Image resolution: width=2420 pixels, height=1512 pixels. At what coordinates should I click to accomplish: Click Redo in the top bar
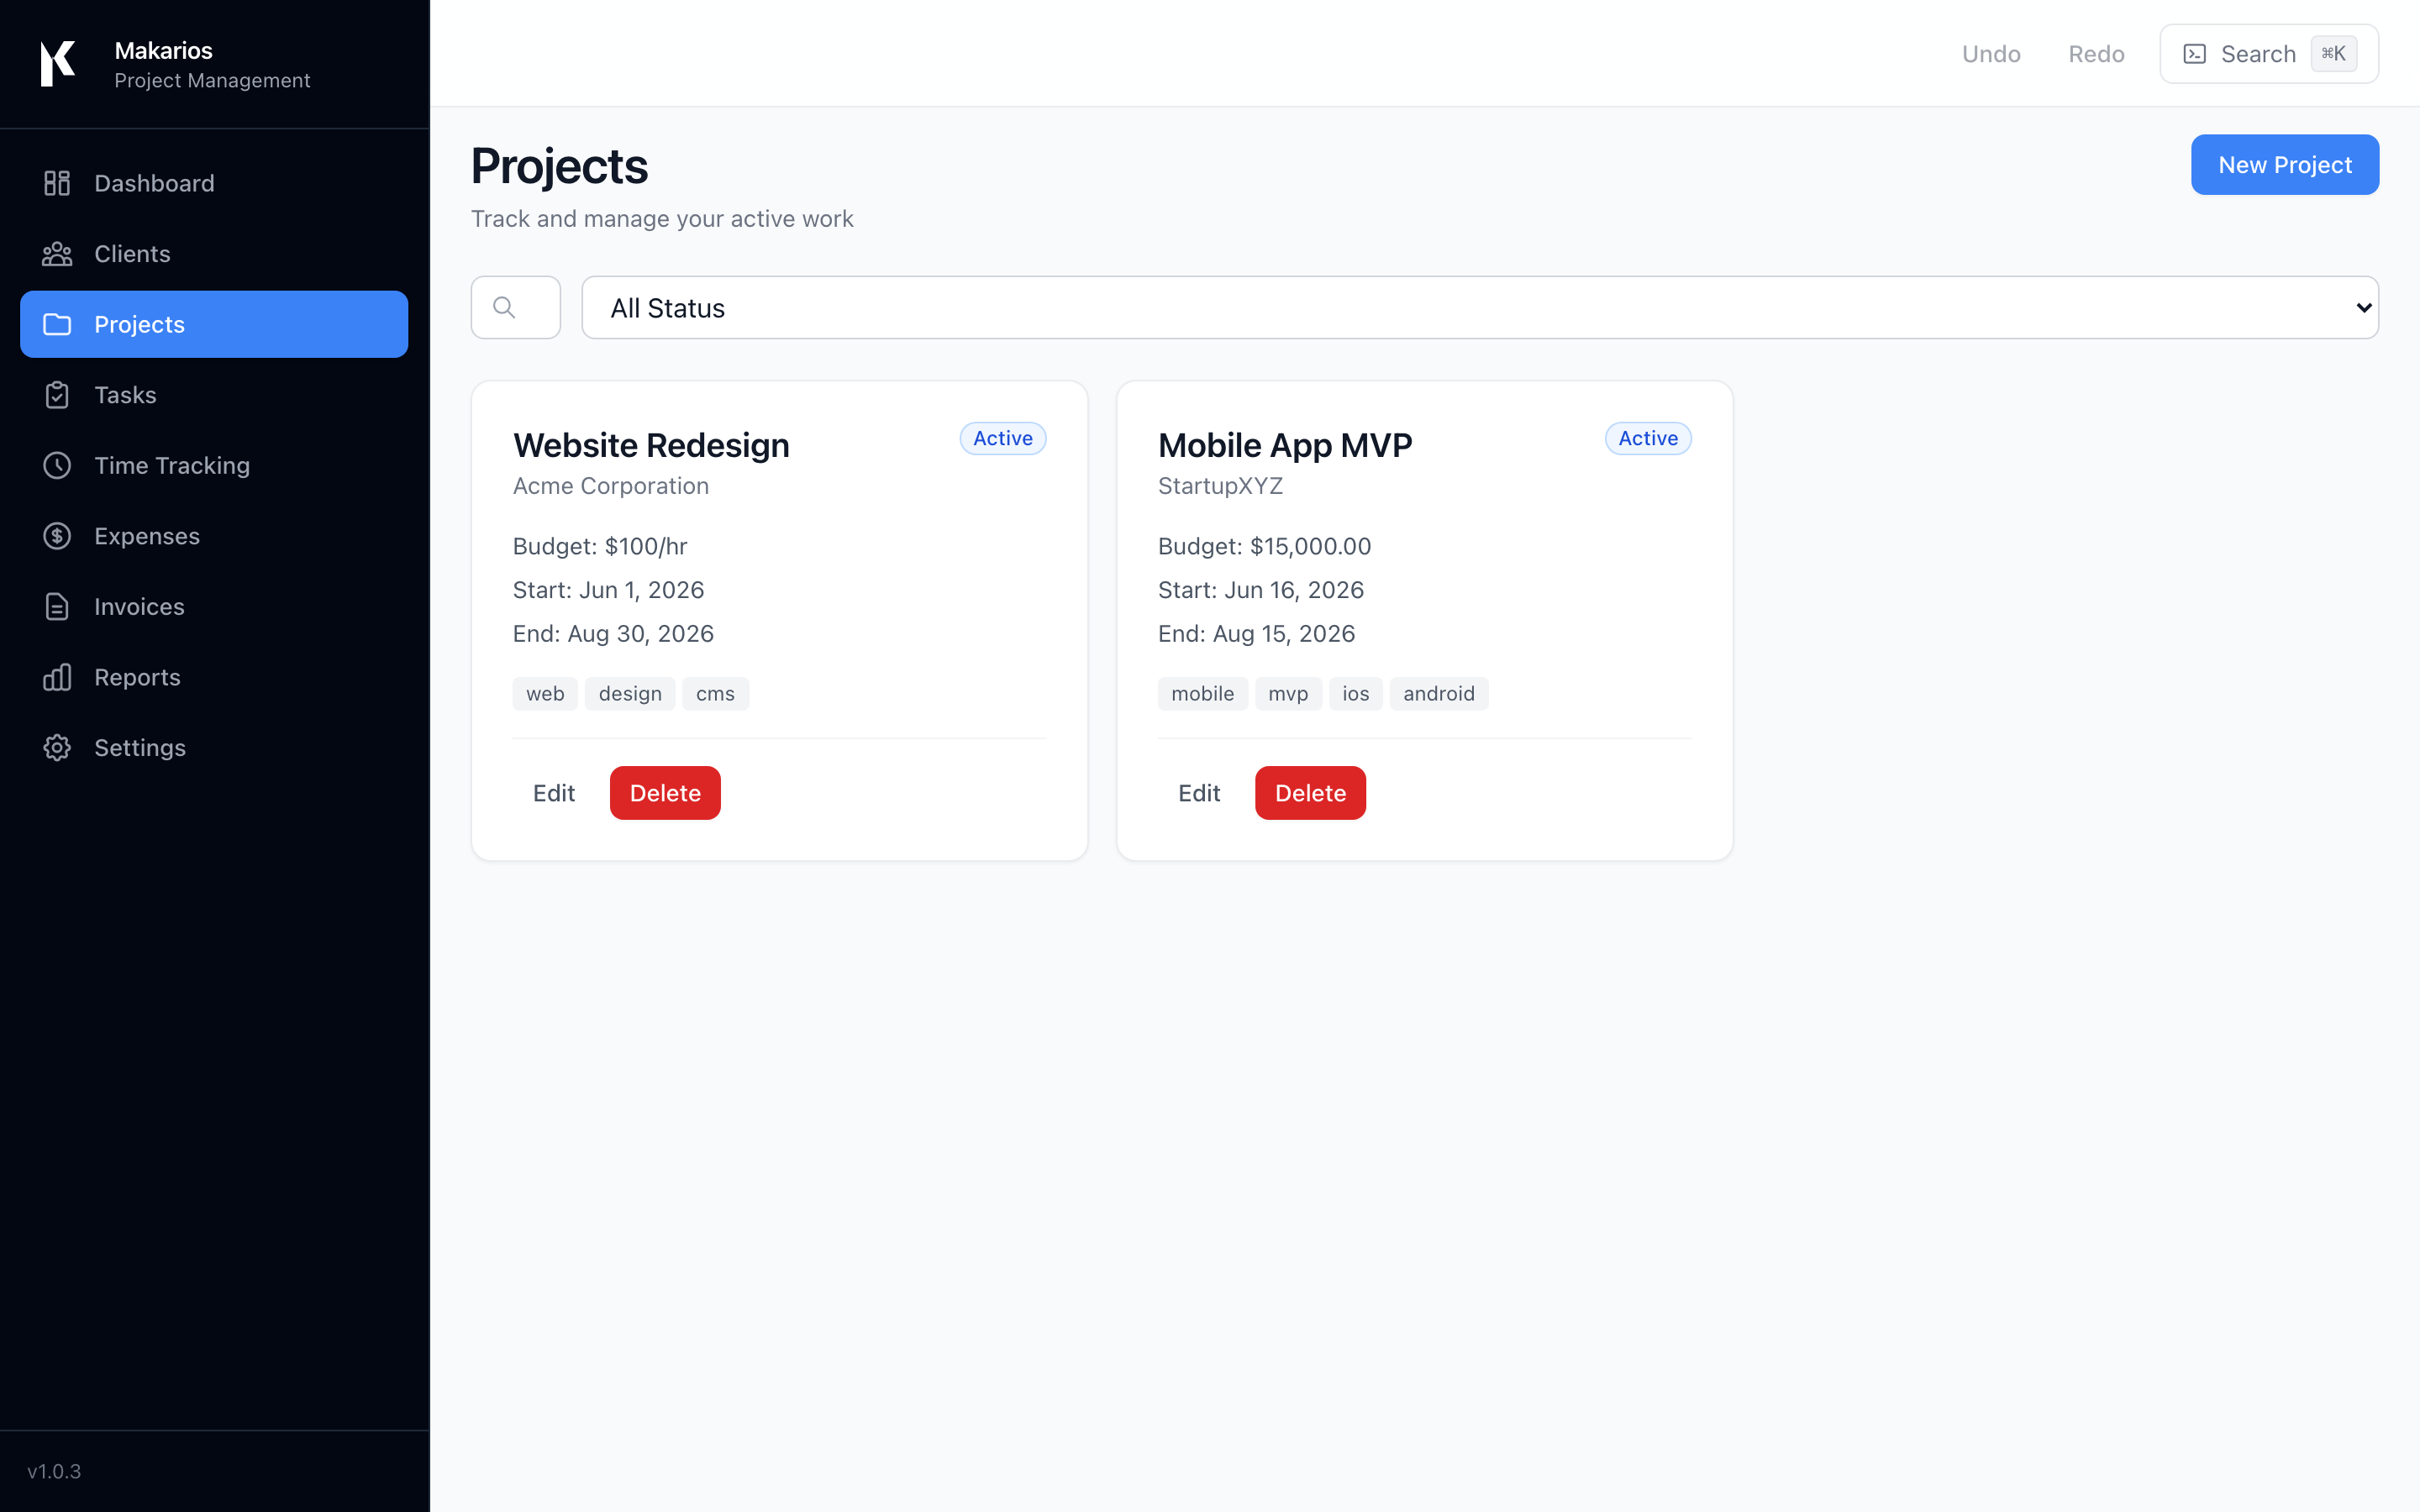click(2096, 54)
